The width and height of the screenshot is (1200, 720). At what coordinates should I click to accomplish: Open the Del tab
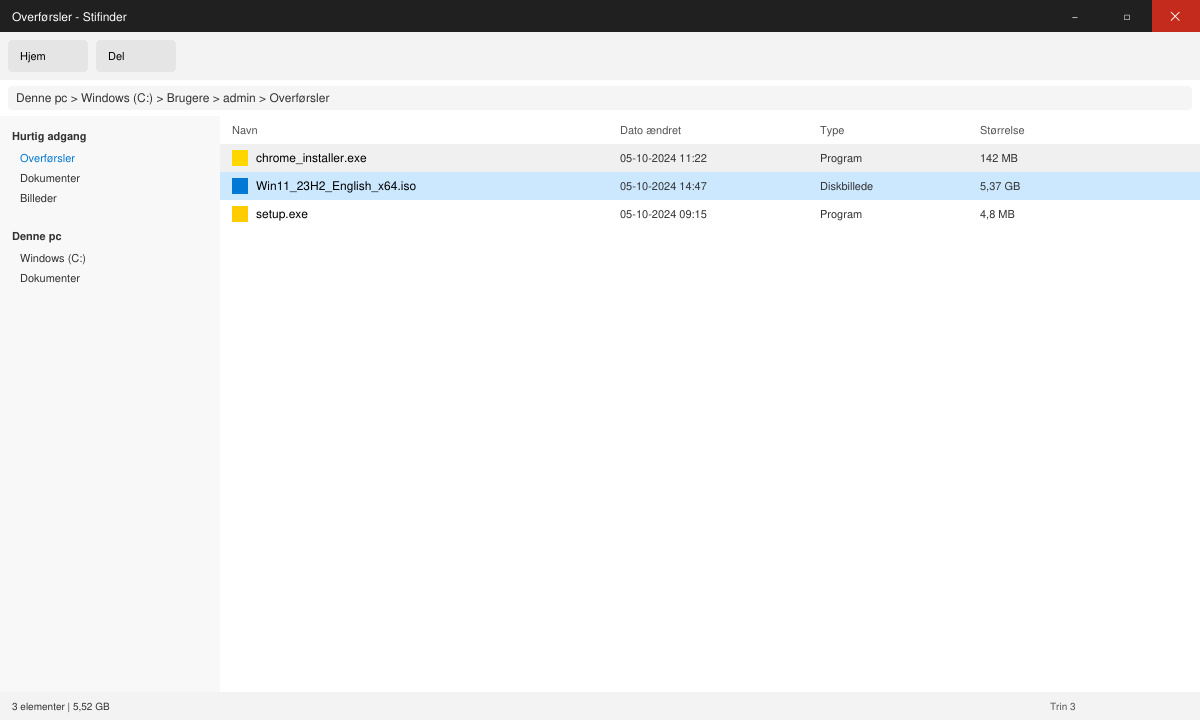[136, 56]
